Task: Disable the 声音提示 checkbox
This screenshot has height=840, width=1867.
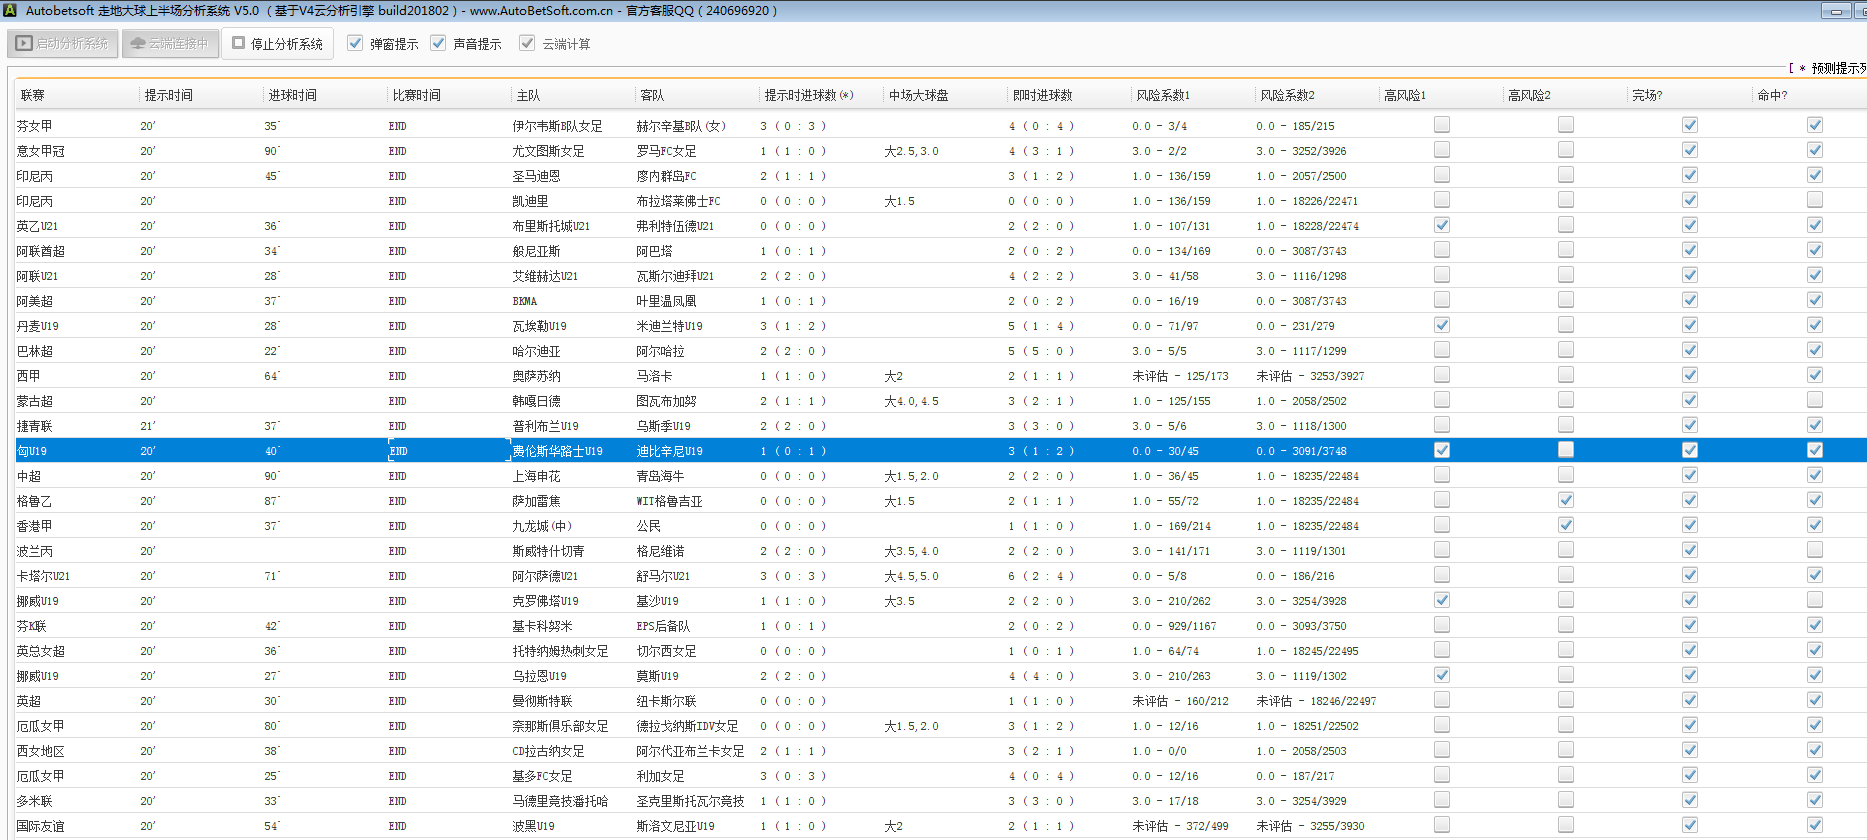Action: click(438, 43)
